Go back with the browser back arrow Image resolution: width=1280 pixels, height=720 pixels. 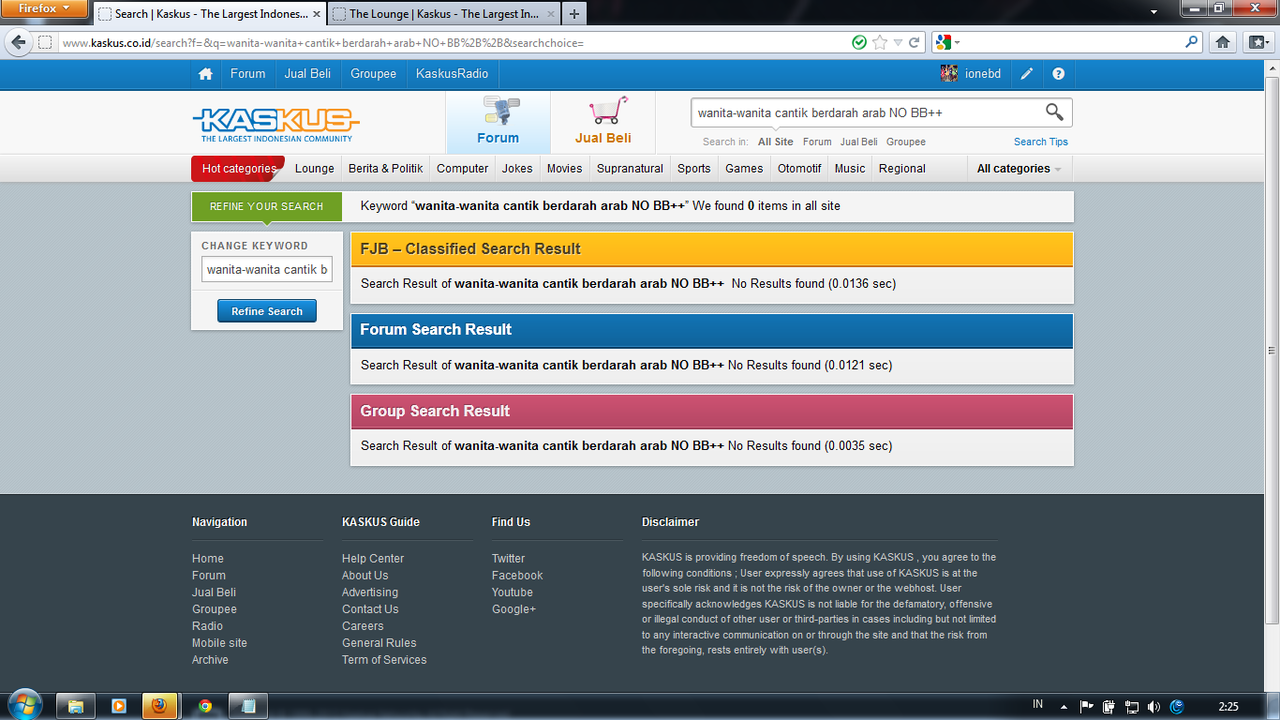coord(18,43)
